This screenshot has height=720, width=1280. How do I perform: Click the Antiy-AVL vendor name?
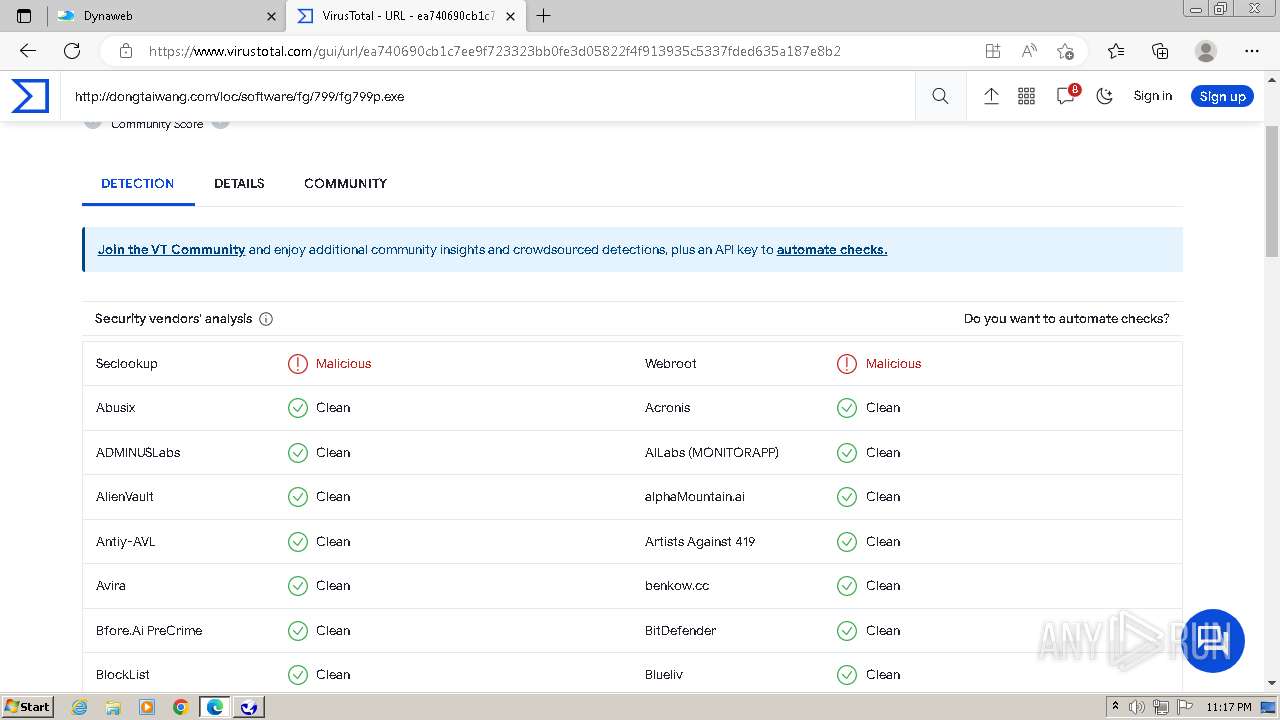pos(126,542)
